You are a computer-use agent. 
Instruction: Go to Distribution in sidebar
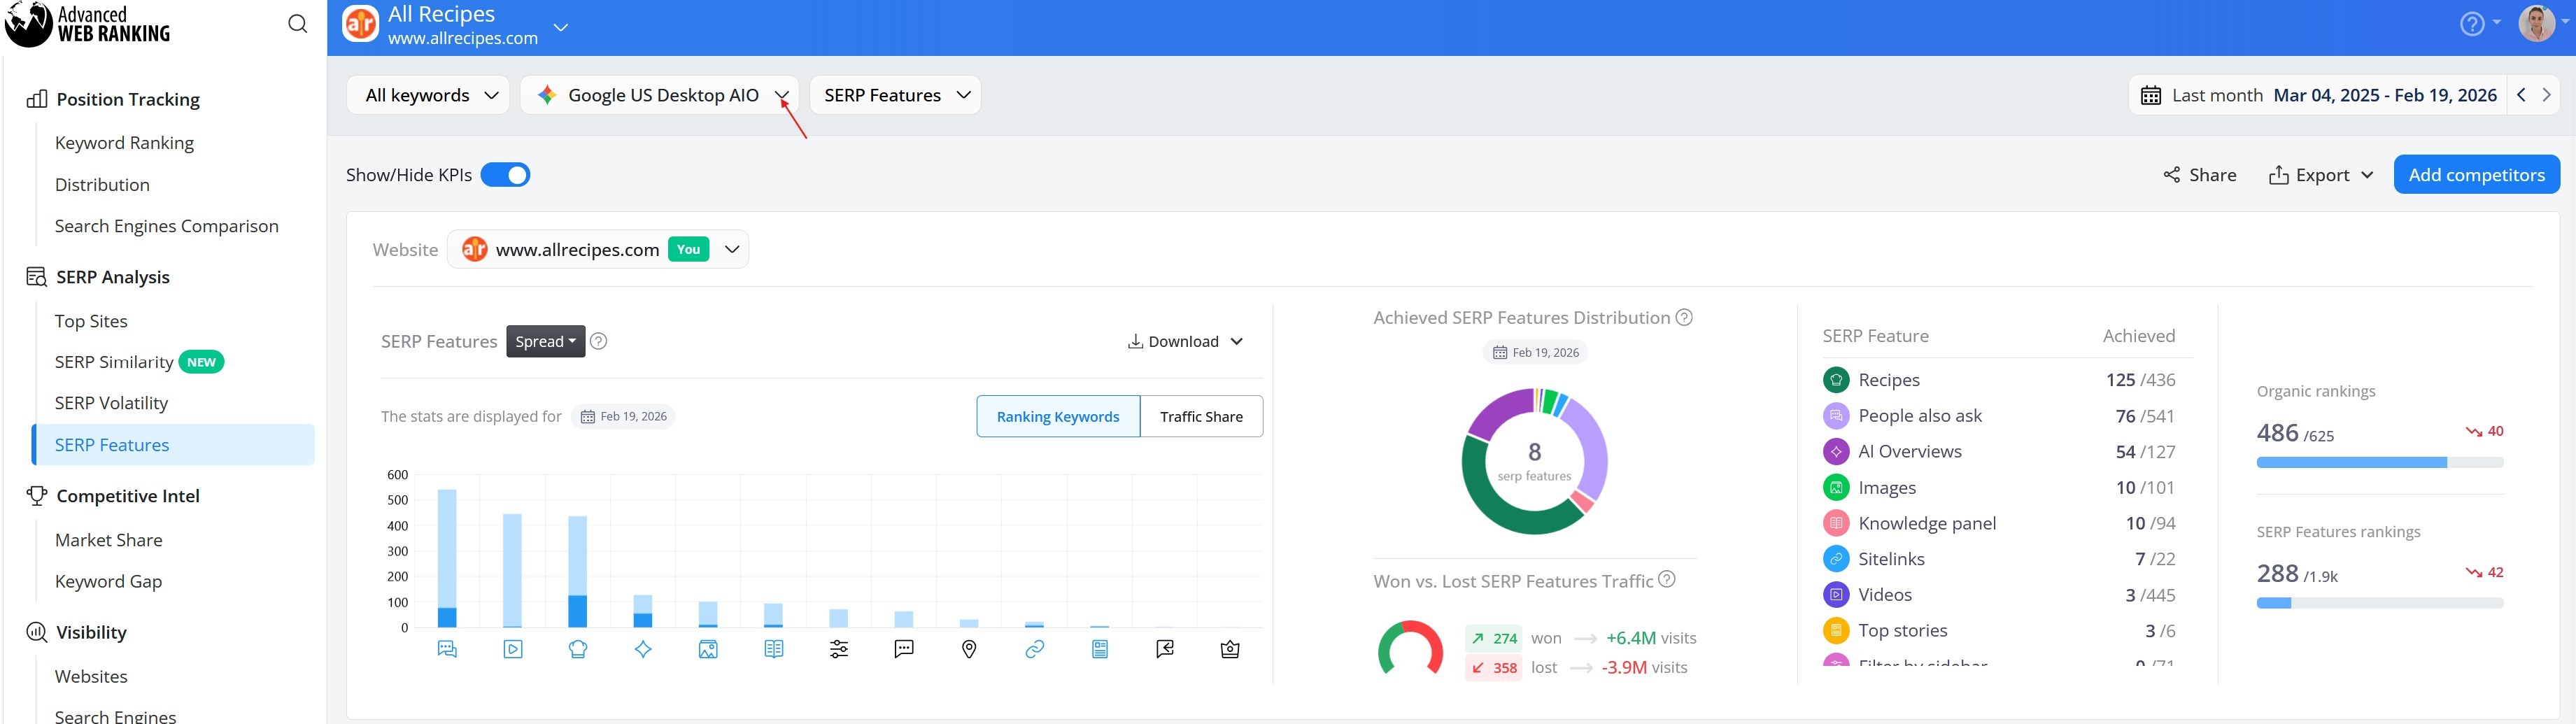tap(102, 185)
